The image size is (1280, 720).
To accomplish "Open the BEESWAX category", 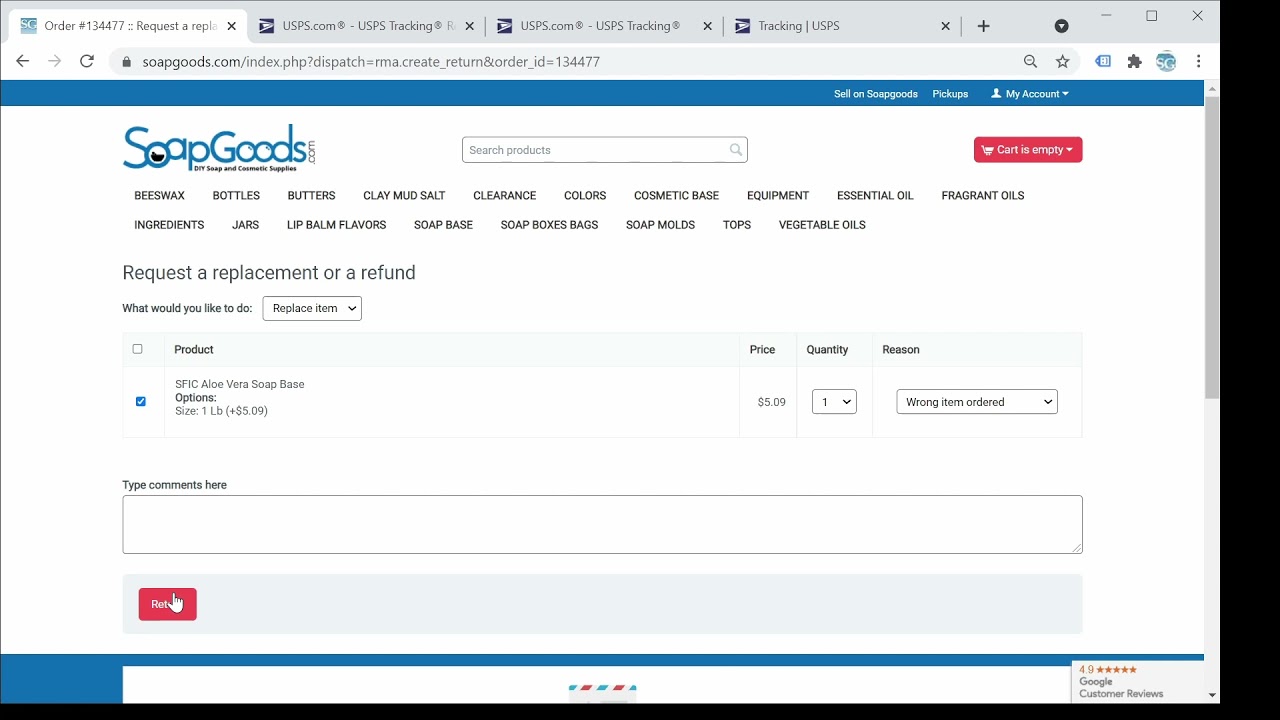I will [160, 196].
